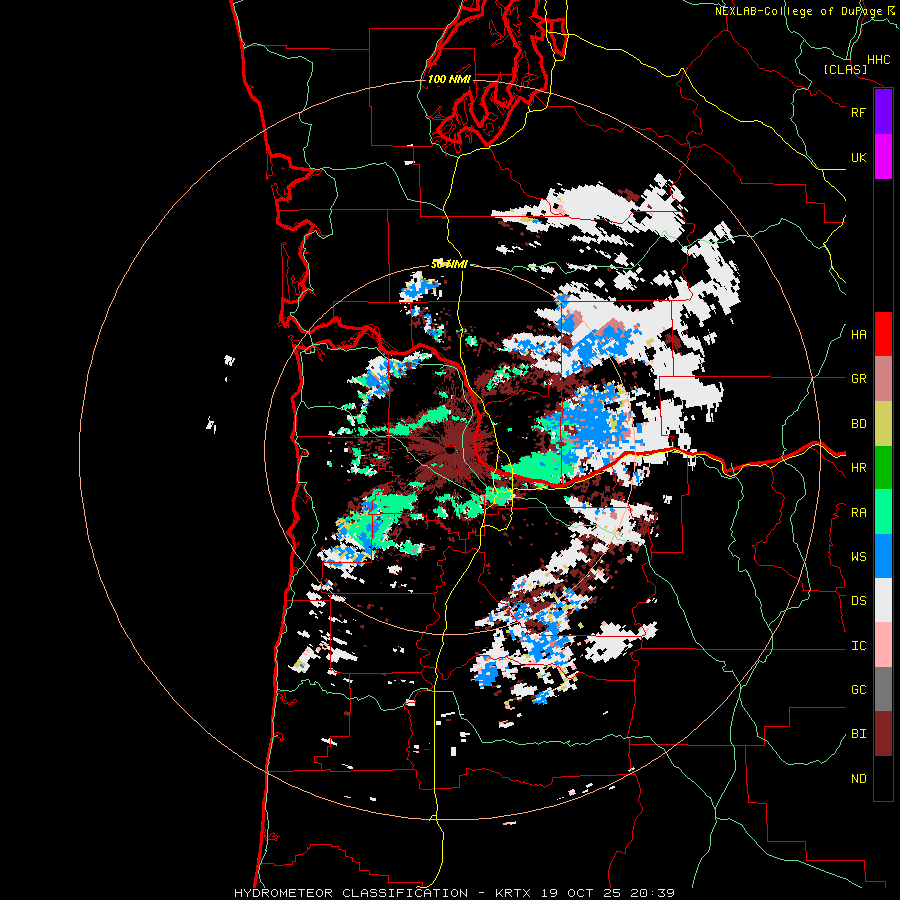Click the HR legend label

pyautogui.click(x=858, y=468)
